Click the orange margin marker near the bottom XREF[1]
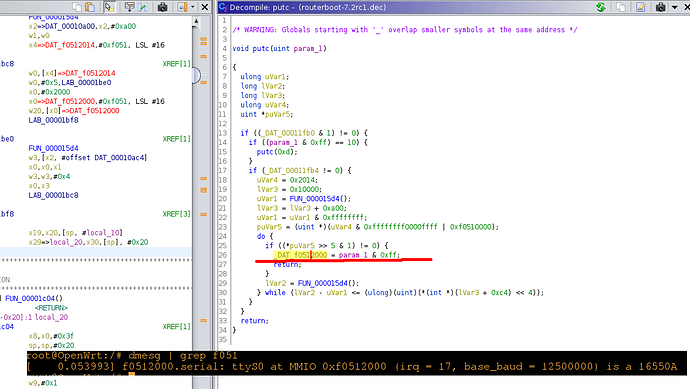The height and width of the screenshot is (389, 690). pyautogui.click(x=204, y=320)
